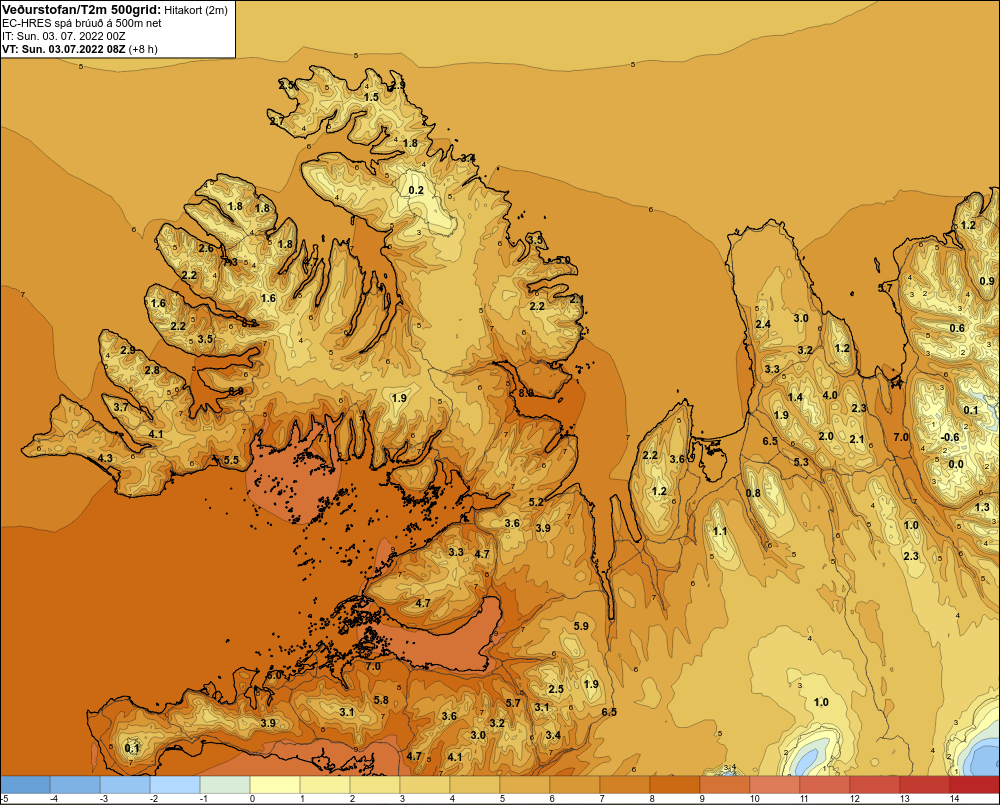Pick the pale green swatch between -1 and 0

(225, 785)
